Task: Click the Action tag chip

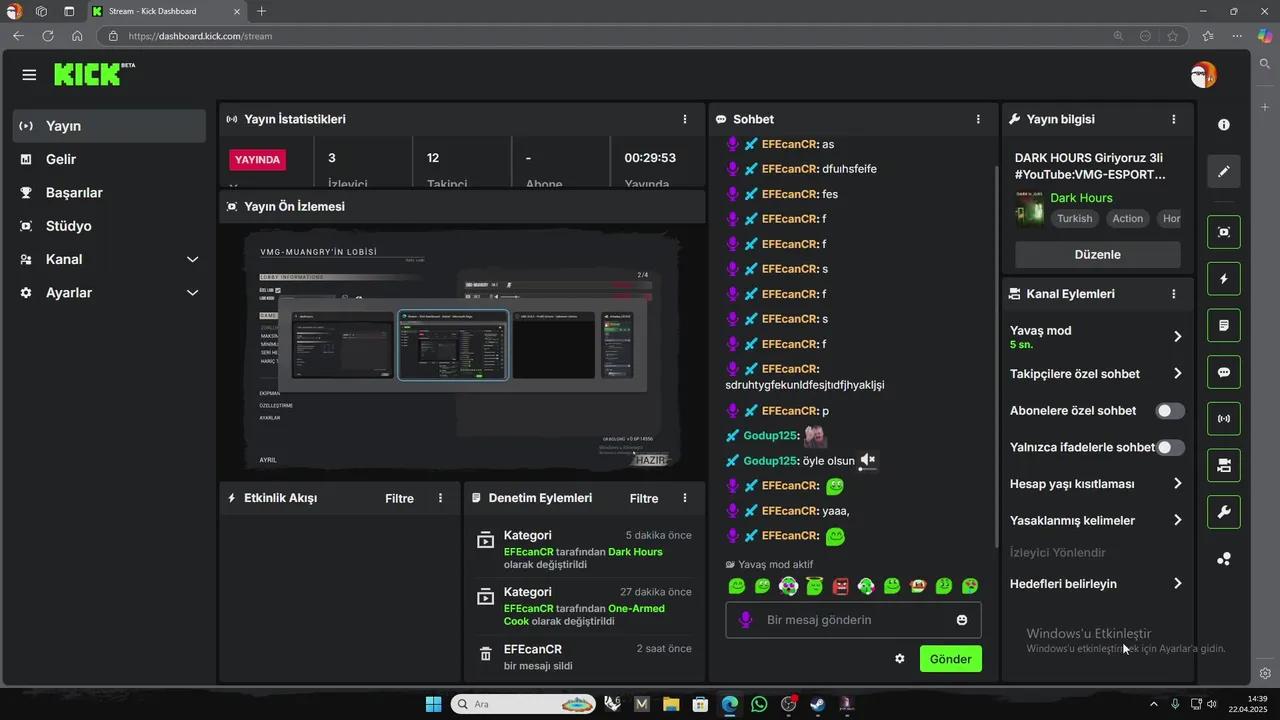Action: click(1127, 219)
